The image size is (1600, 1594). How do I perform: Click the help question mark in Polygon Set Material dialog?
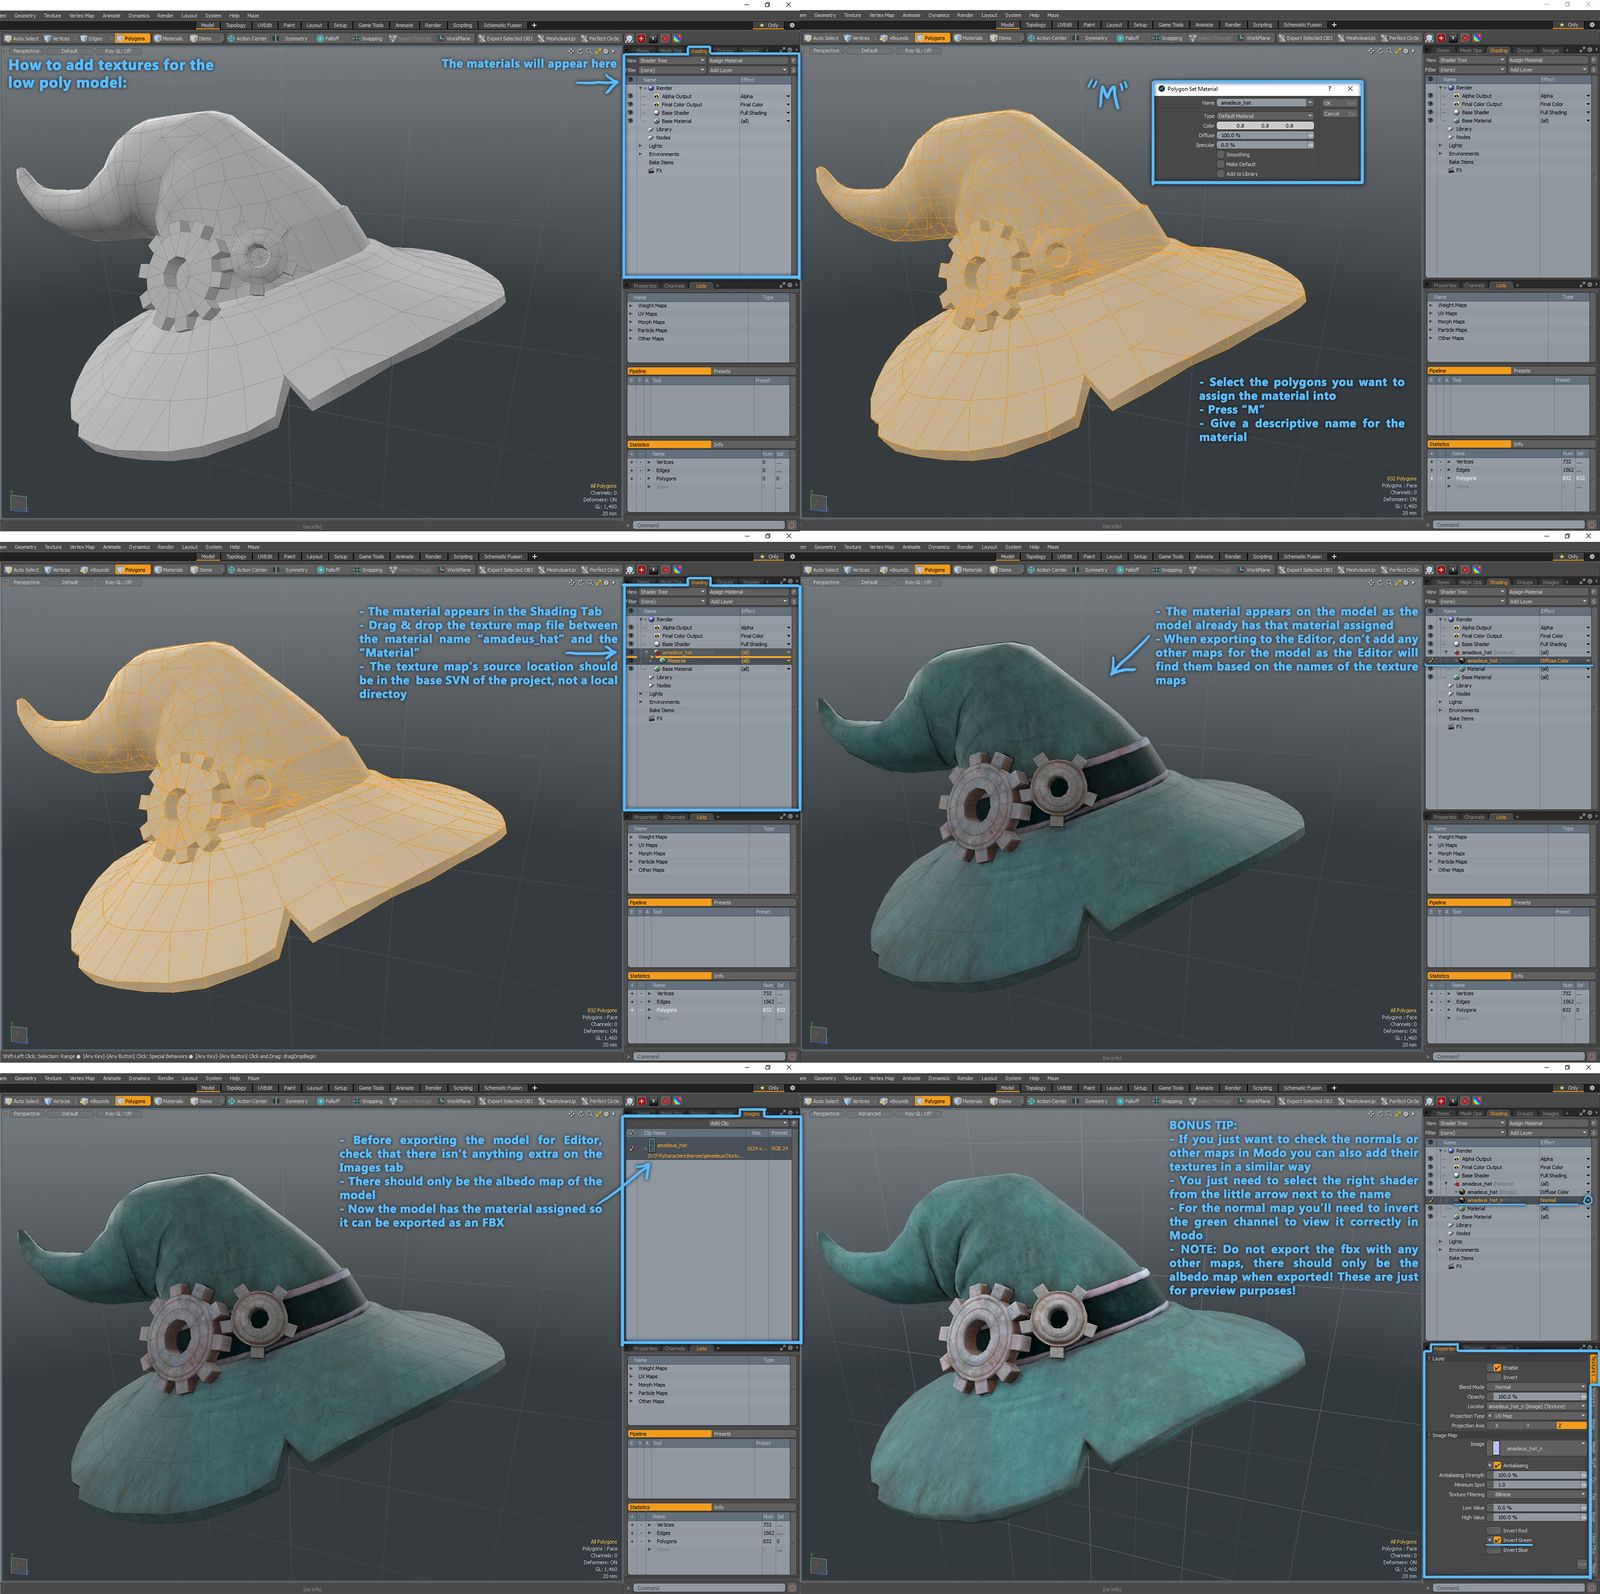[x=1329, y=88]
